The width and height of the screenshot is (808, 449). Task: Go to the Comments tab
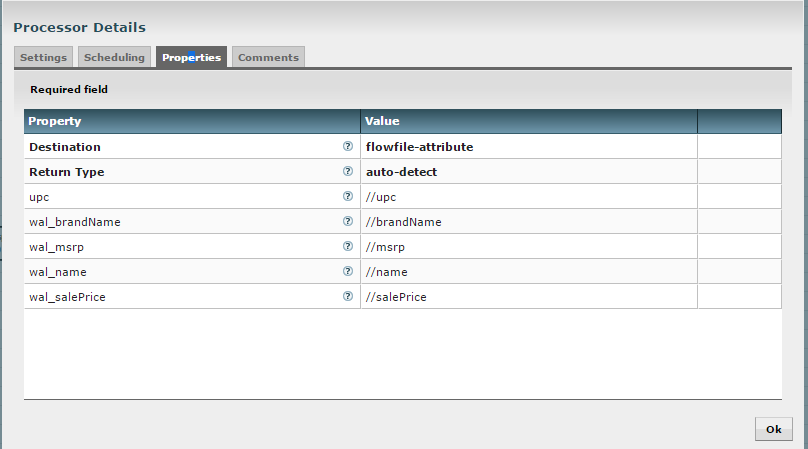268,58
